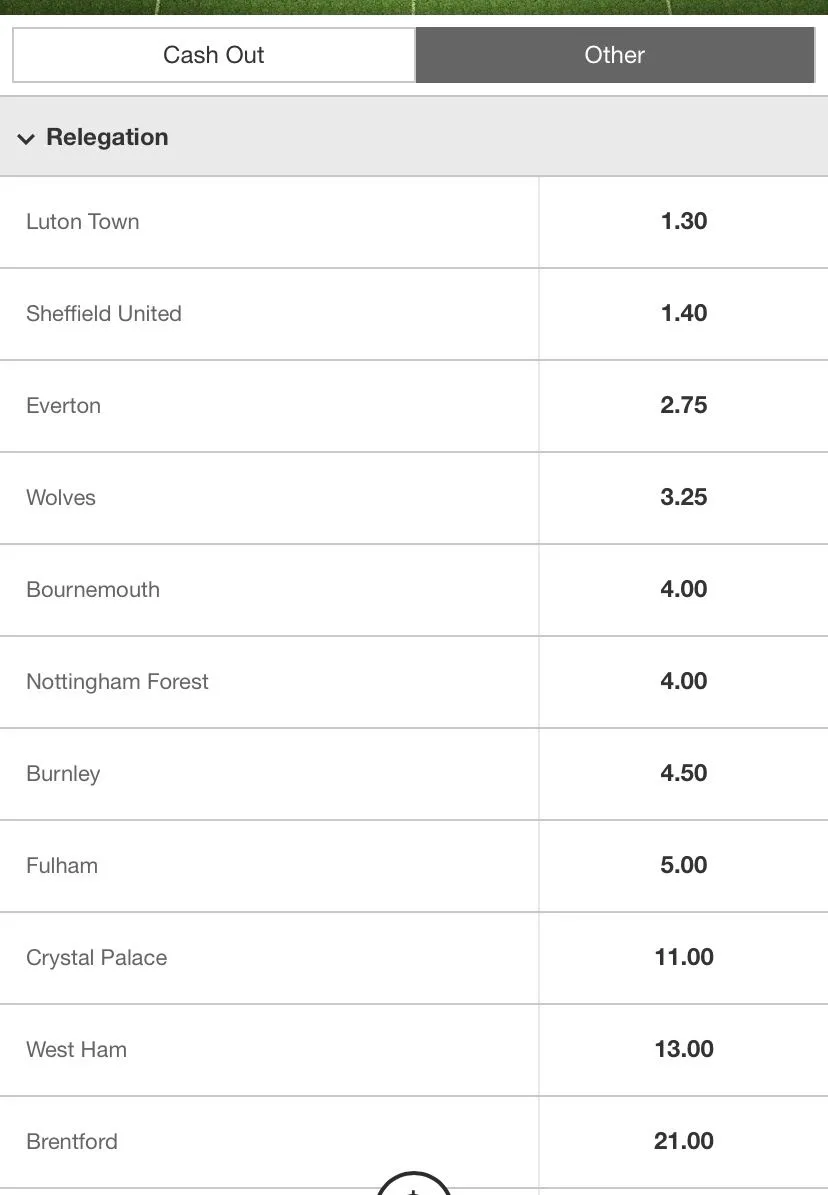Pick Sheffield United odds of 1.40

click(x=683, y=313)
